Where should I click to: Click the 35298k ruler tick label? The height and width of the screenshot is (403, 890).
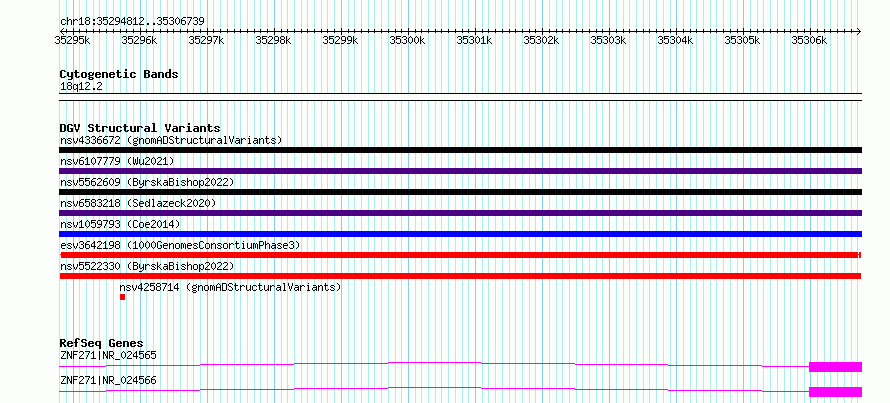point(273,40)
